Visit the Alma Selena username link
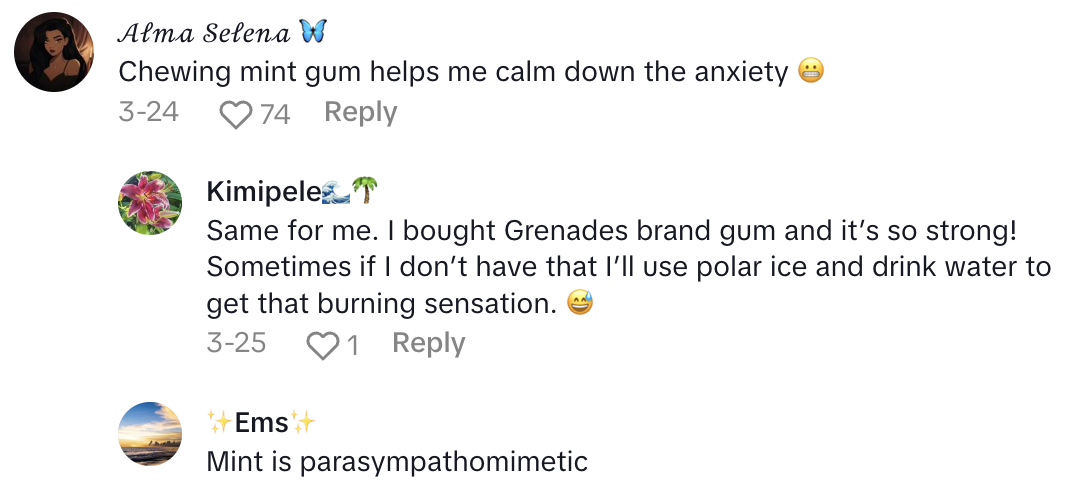Screen dimensions: 1080x490 pos(203,33)
